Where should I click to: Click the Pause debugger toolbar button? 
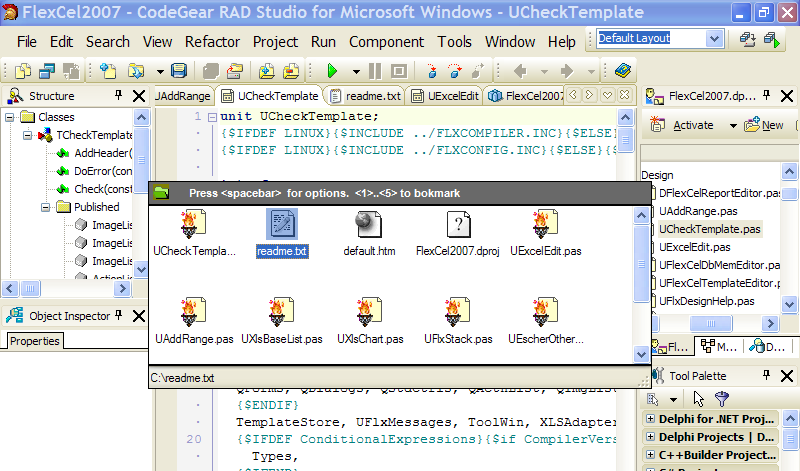(375, 71)
